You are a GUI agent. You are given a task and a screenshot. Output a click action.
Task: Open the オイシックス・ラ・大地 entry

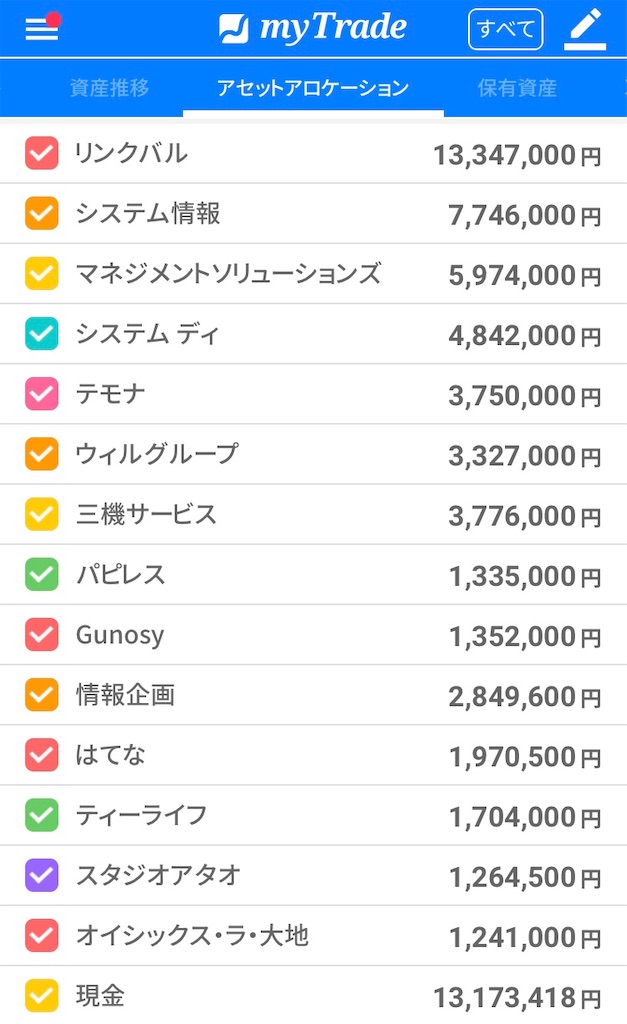point(314,936)
